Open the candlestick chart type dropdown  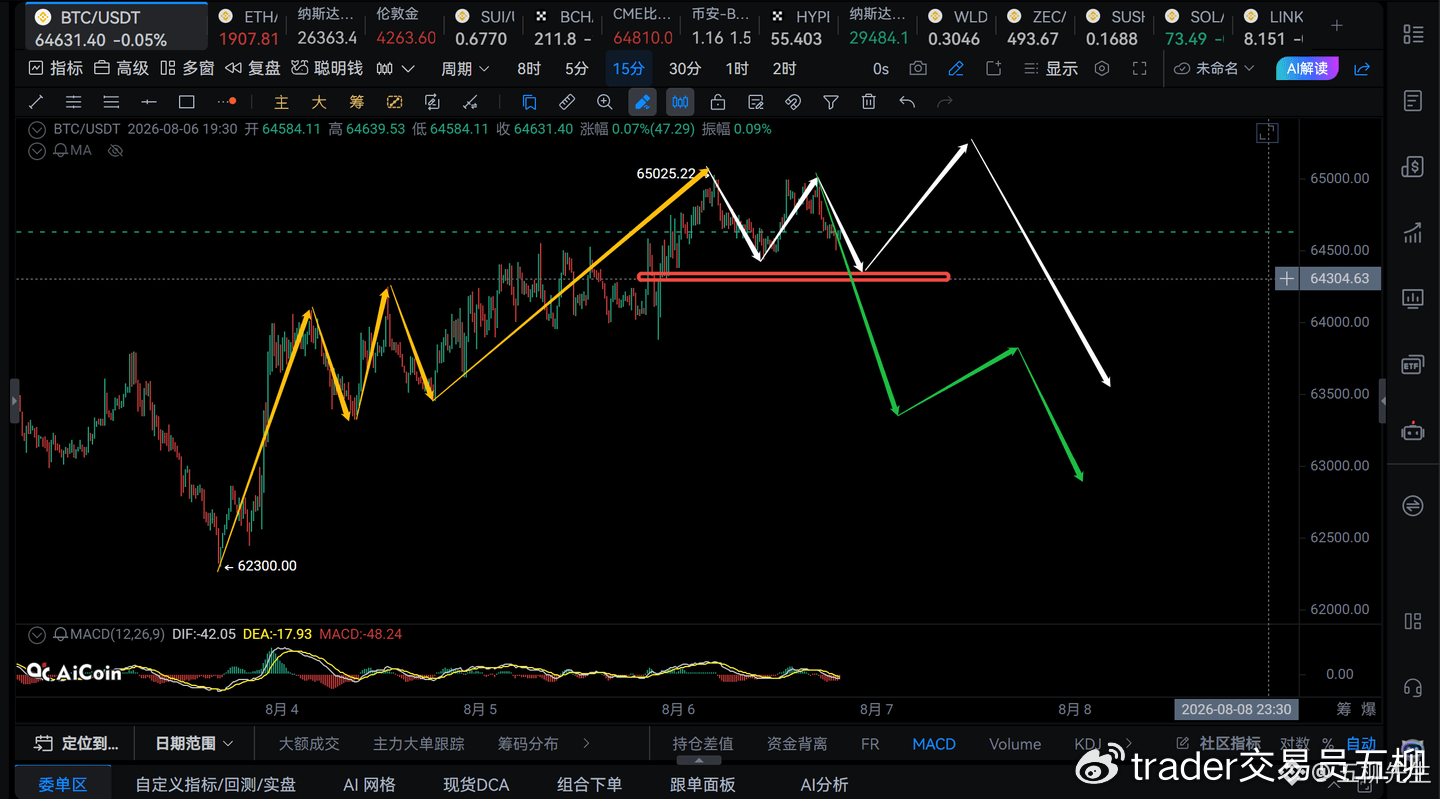pyautogui.click(x=395, y=68)
